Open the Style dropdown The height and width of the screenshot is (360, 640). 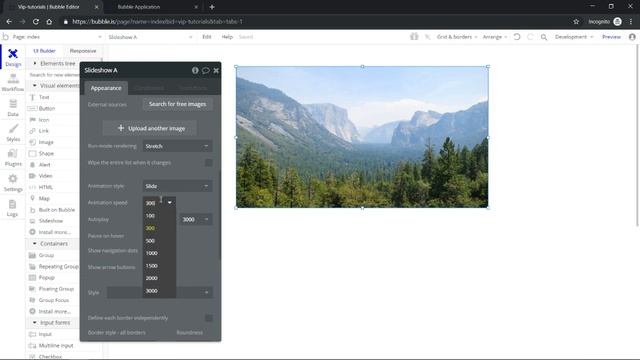click(160, 292)
